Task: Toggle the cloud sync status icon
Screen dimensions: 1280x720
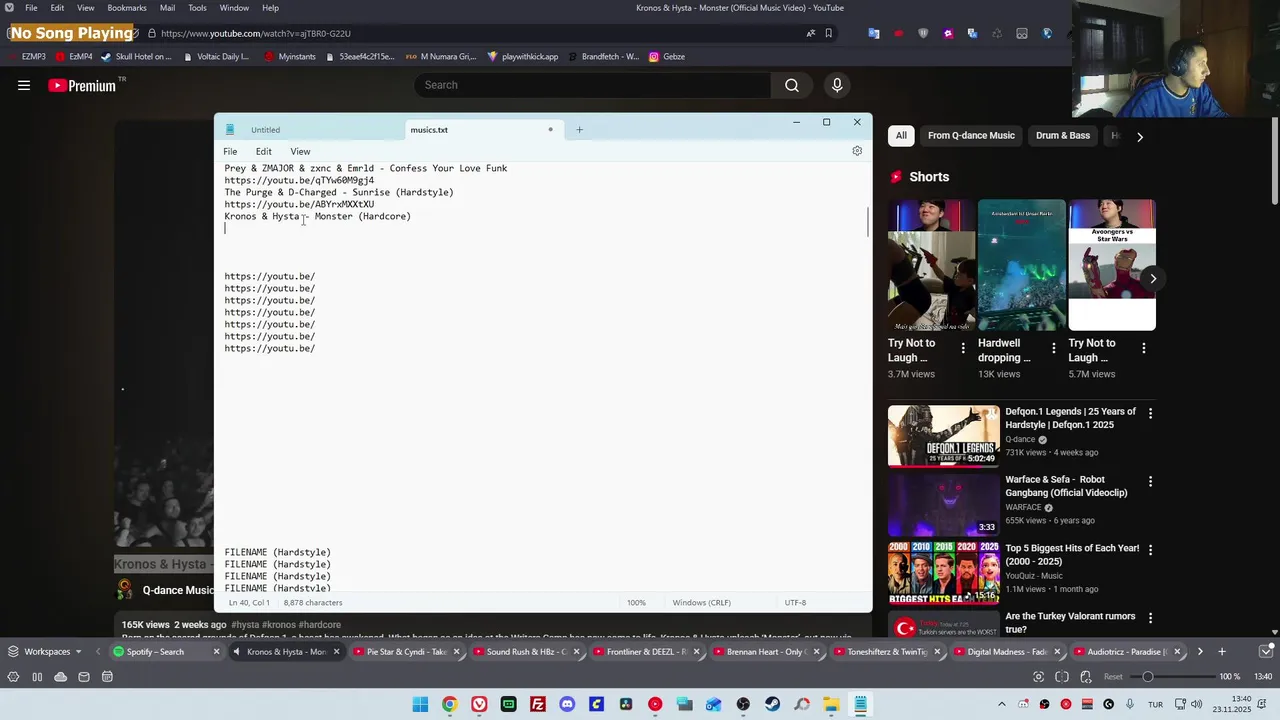Action: (60, 677)
